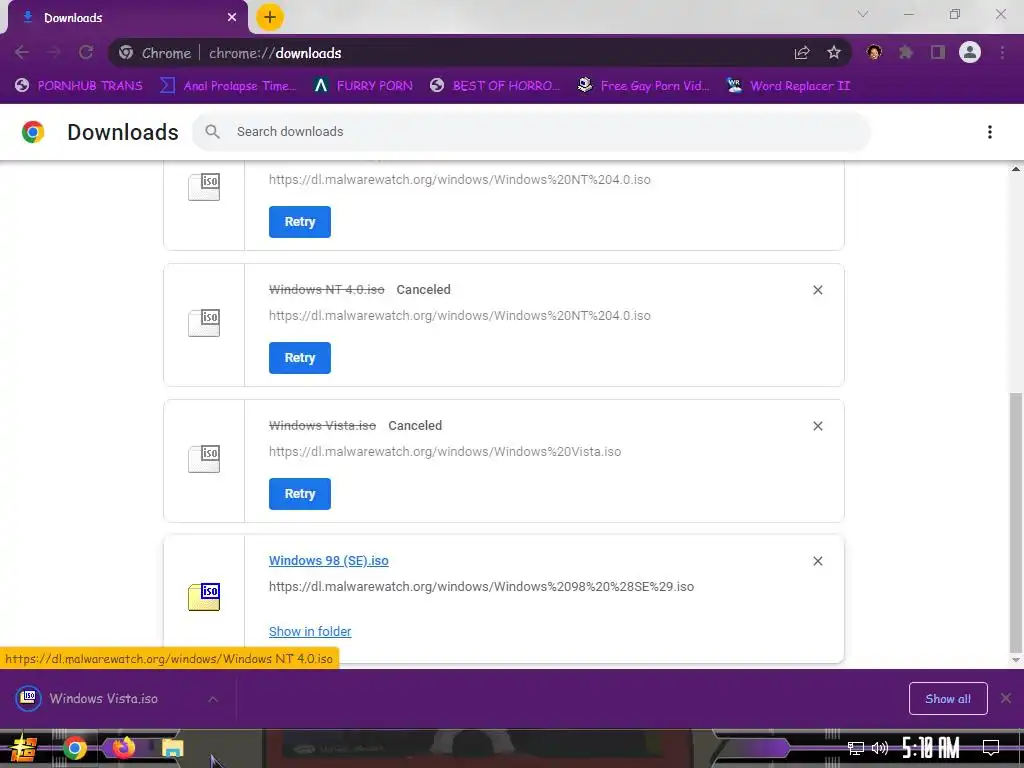Click the Windows 98 (SE) iso file icon
This screenshot has width=1024, height=768.
coord(204,596)
